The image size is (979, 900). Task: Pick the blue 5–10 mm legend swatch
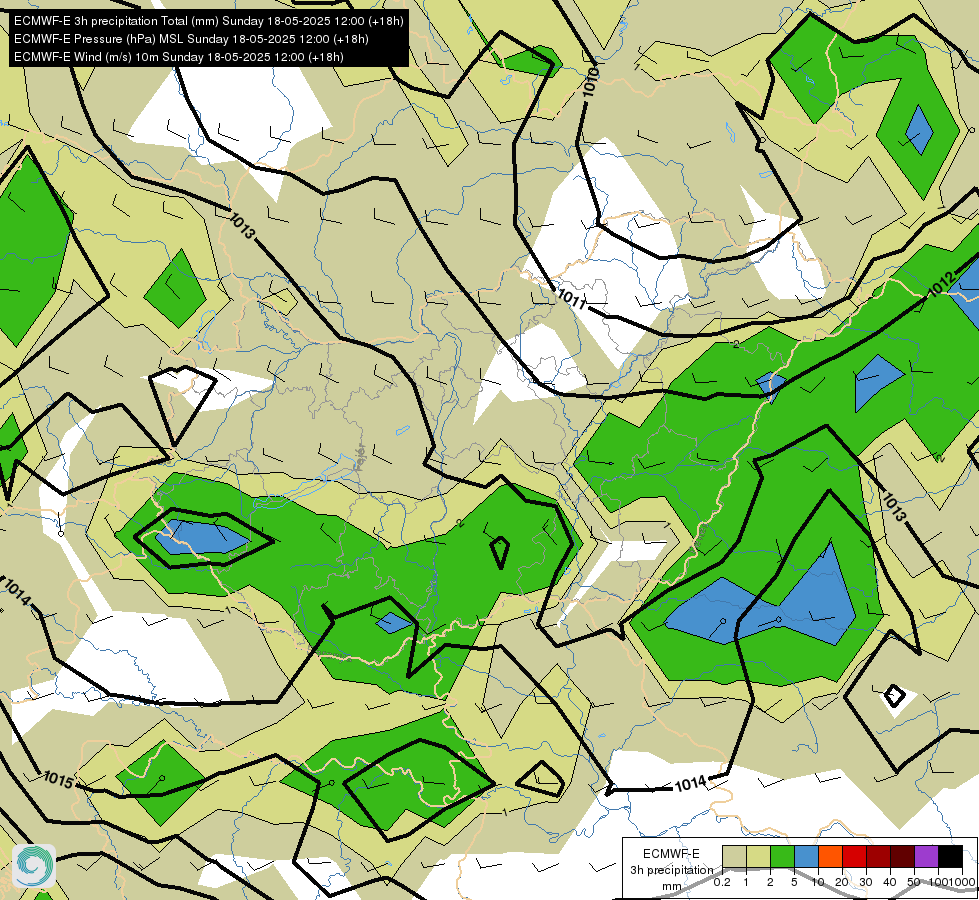tap(806, 857)
